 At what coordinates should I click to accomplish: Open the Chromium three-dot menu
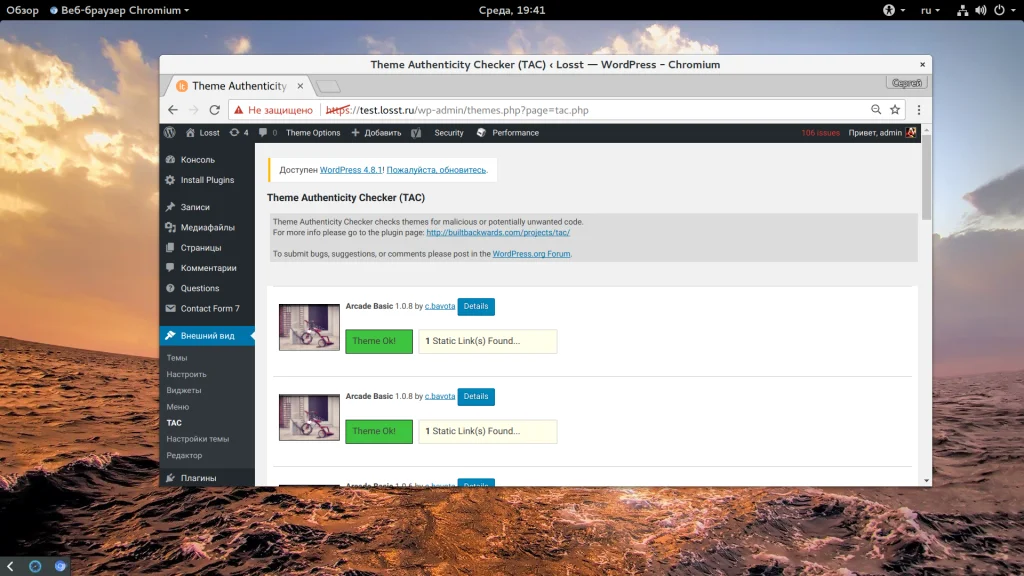919,110
